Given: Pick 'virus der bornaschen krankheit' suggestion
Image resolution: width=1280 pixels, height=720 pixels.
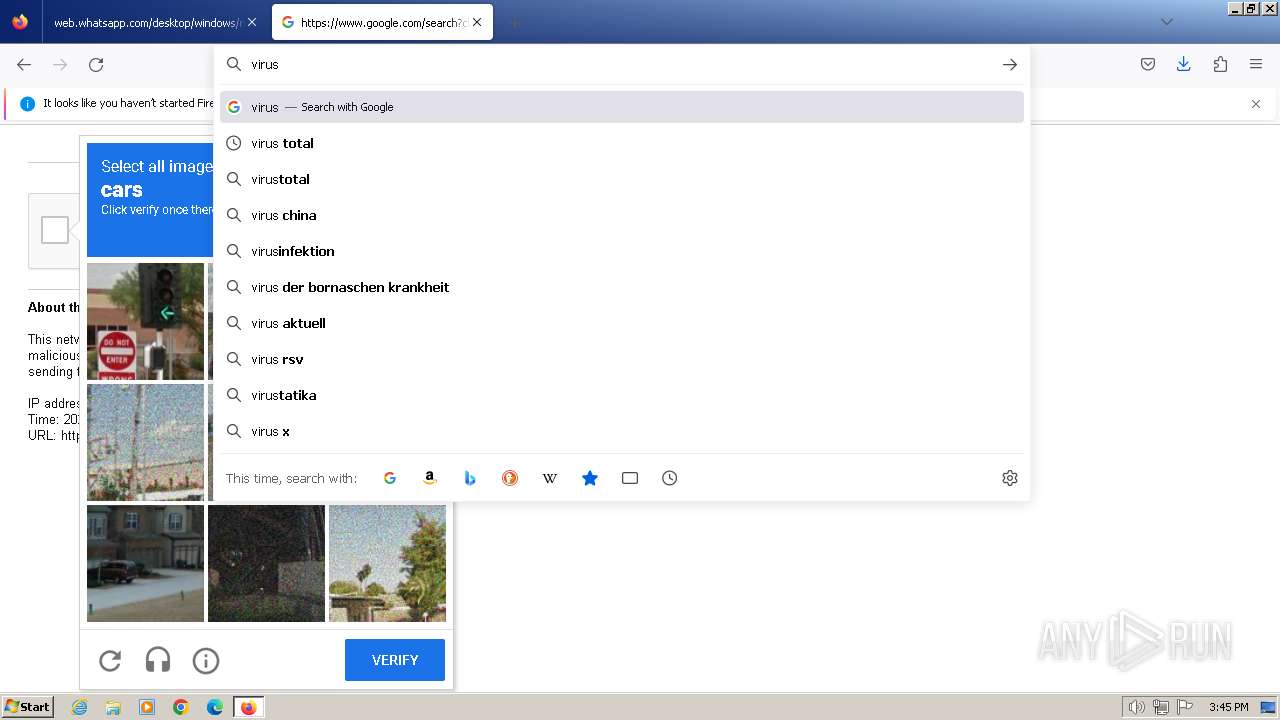Looking at the screenshot, I should tap(622, 287).
